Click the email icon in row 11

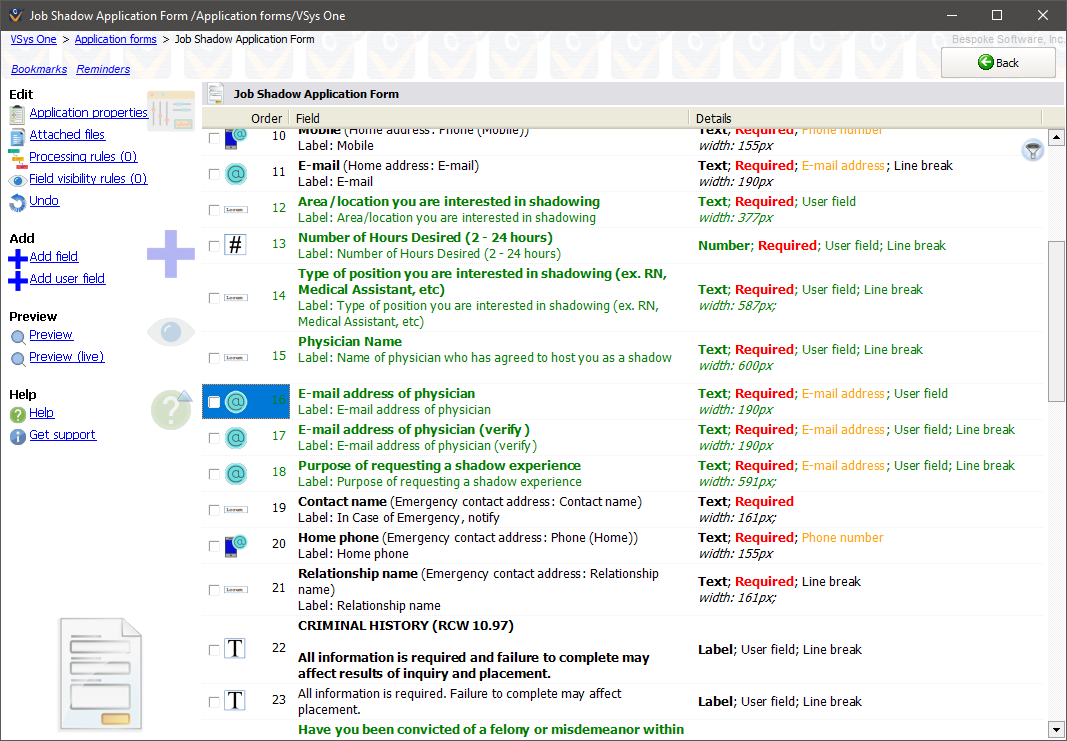point(235,174)
